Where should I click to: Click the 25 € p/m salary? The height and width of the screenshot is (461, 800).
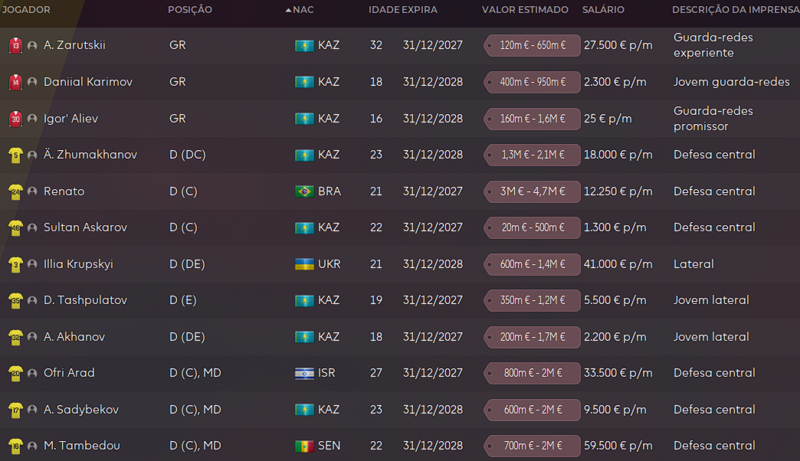(608, 119)
